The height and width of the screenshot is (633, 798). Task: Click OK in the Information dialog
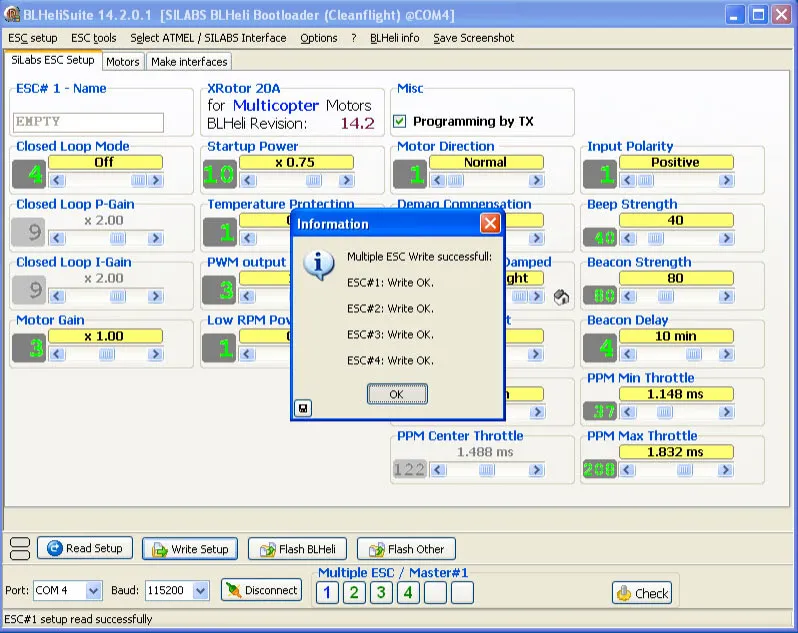(397, 395)
